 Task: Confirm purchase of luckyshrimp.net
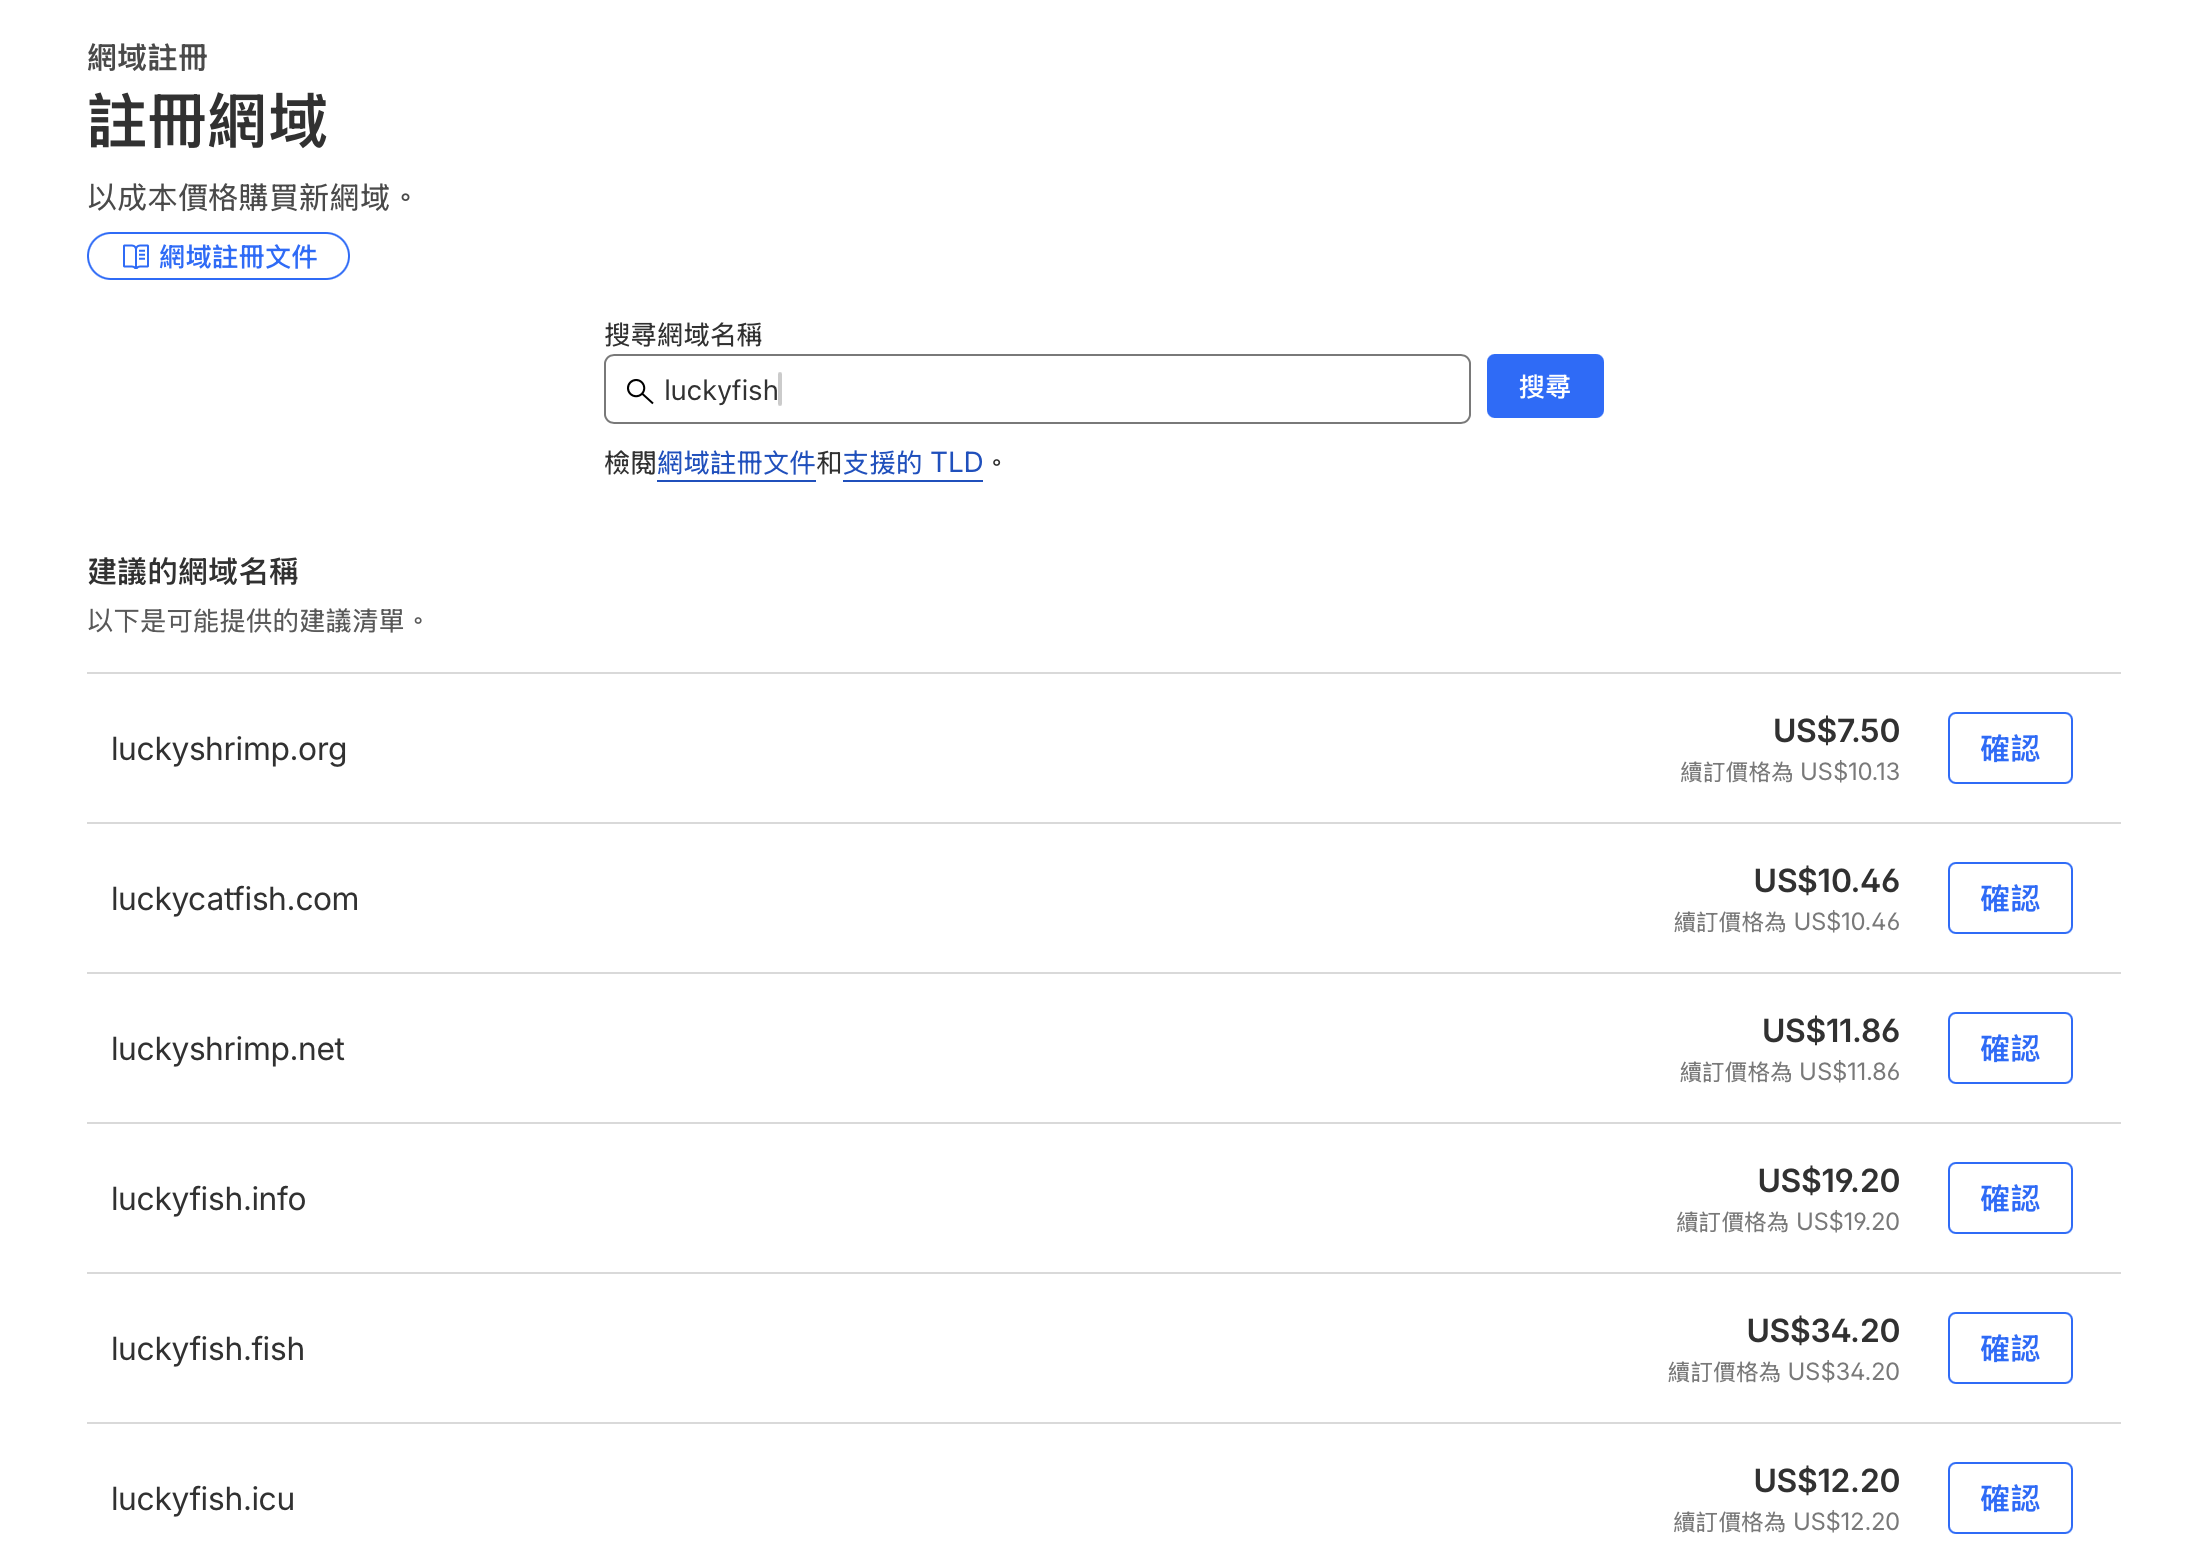2009,1049
